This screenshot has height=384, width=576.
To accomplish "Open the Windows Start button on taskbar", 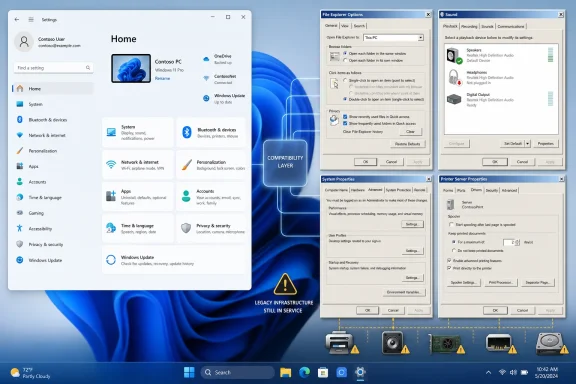I will coord(189,372).
